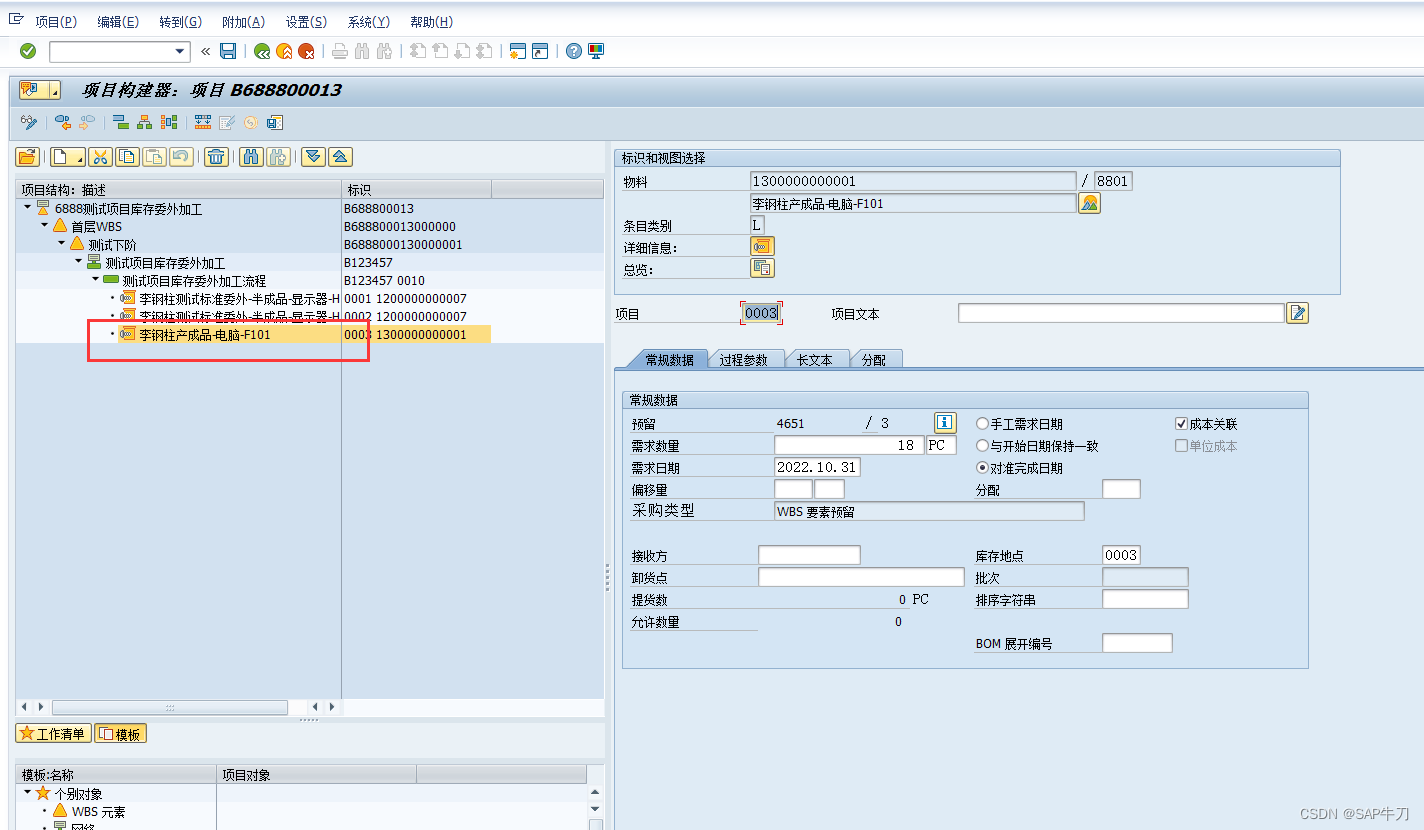Open project planning board icon
1424x830 pixels.
click(203, 122)
